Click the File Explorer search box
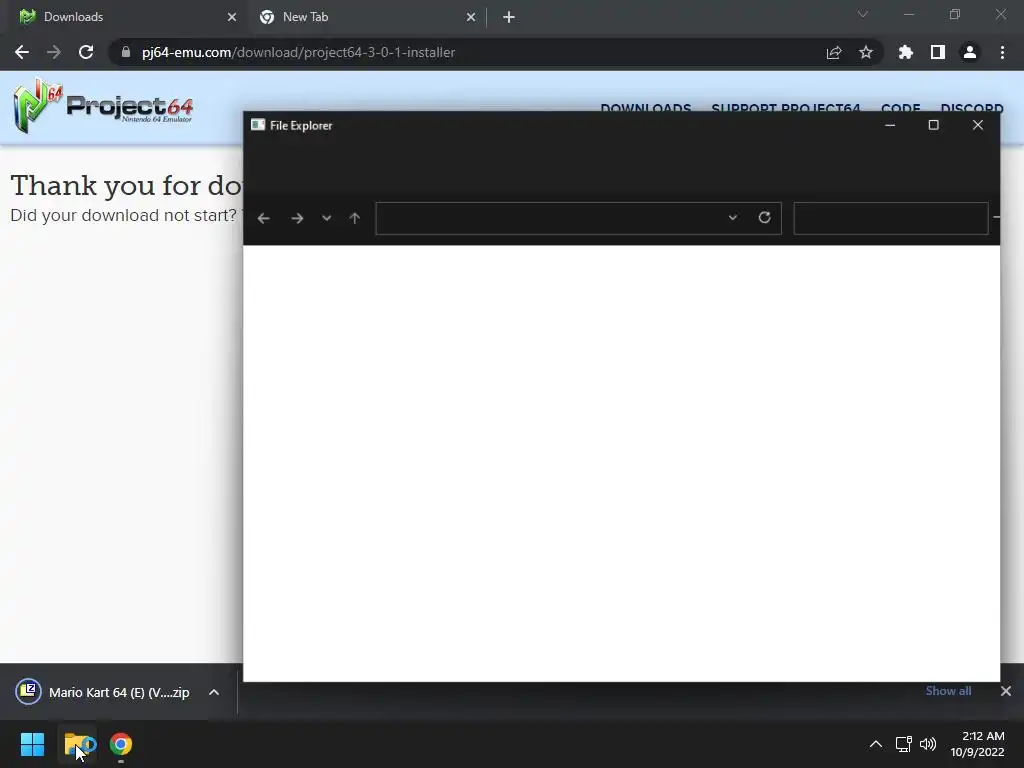The width and height of the screenshot is (1024, 768). (891, 218)
